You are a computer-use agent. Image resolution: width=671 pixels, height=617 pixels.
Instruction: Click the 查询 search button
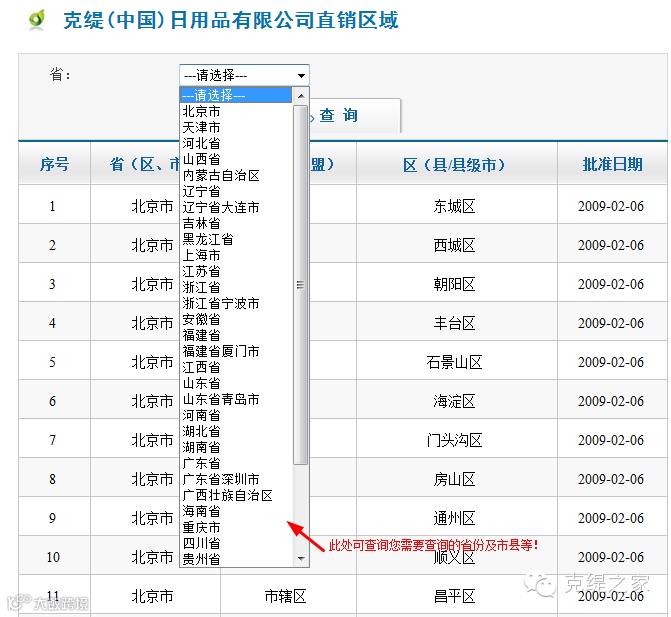tap(354, 116)
